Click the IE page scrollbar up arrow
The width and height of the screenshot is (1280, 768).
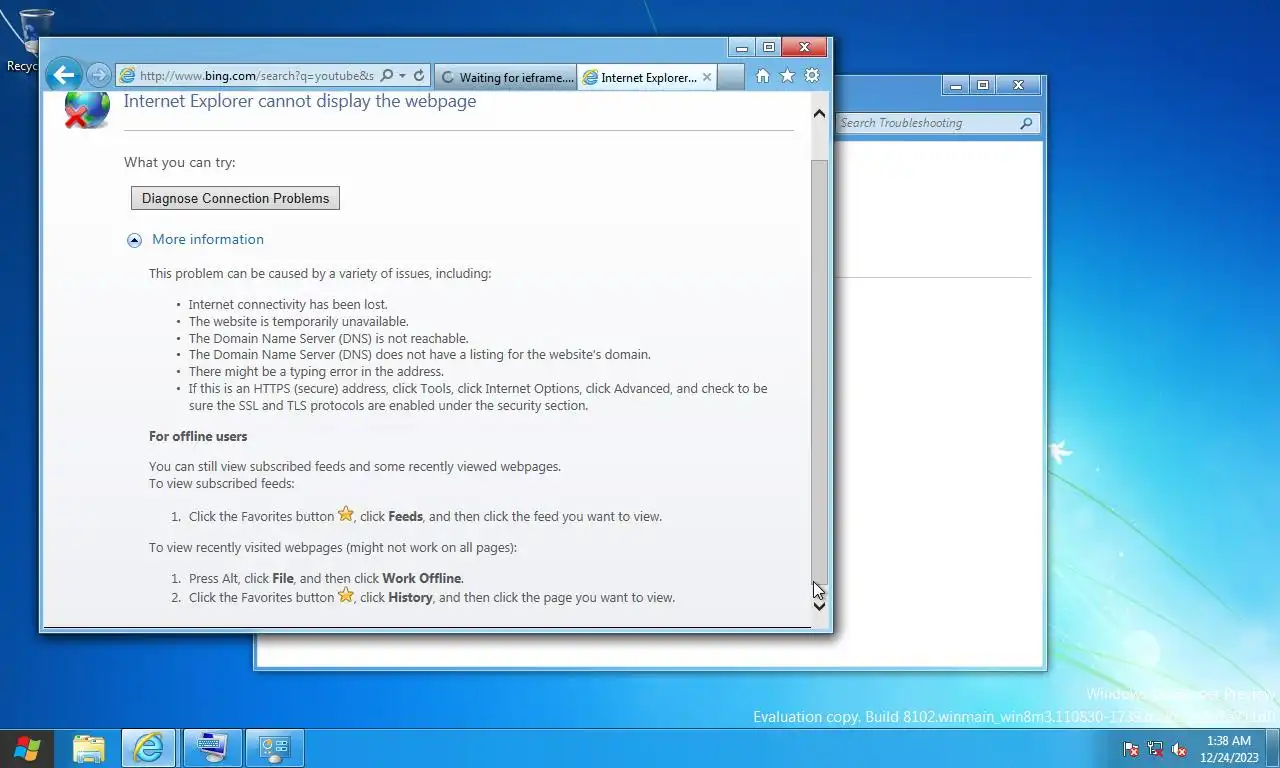click(x=819, y=114)
